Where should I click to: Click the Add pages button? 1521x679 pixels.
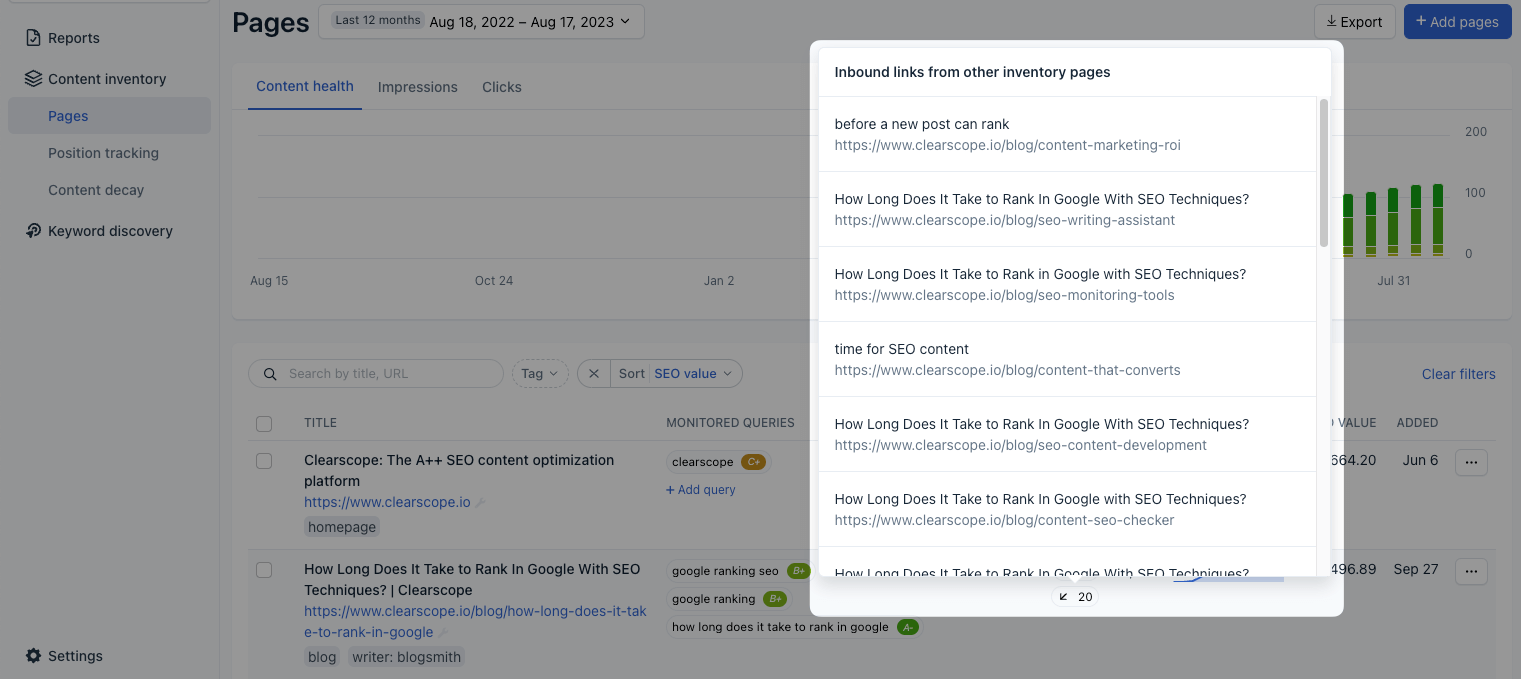coord(1457,22)
